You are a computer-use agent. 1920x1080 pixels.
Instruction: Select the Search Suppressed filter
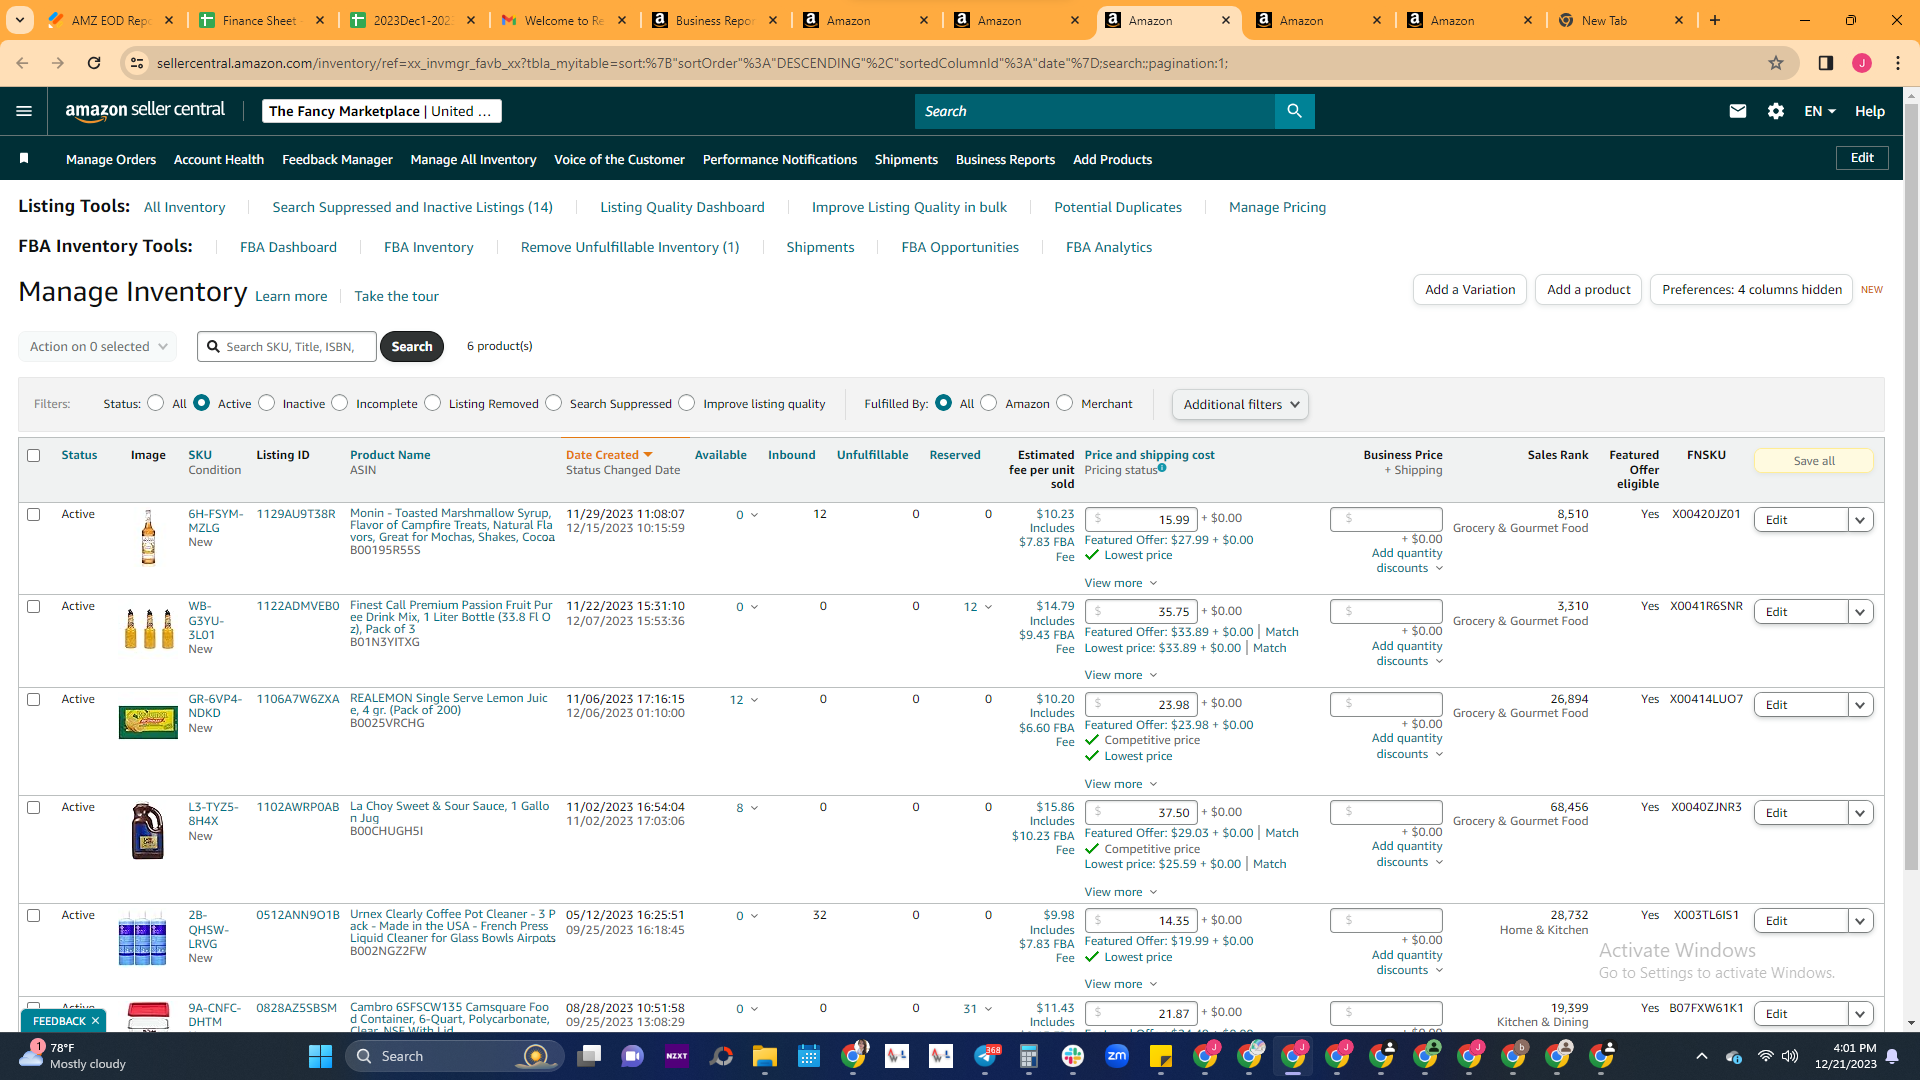pos(553,403)
